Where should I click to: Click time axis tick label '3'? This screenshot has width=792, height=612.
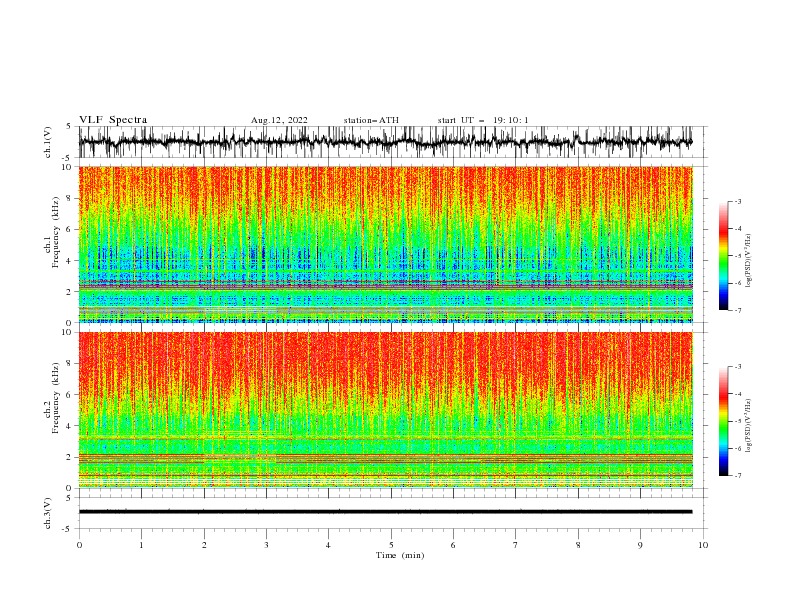[266, 545]
